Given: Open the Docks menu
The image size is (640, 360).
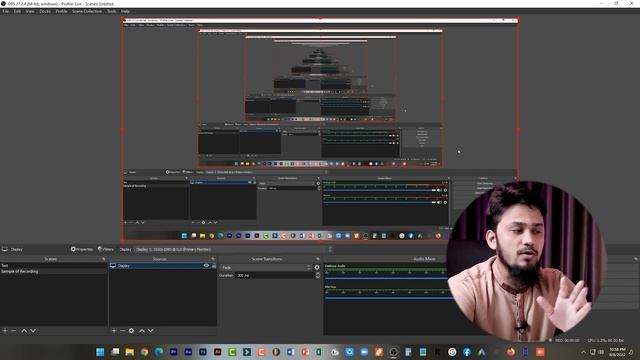Looking at the screenshot, I should coord(45,11).
